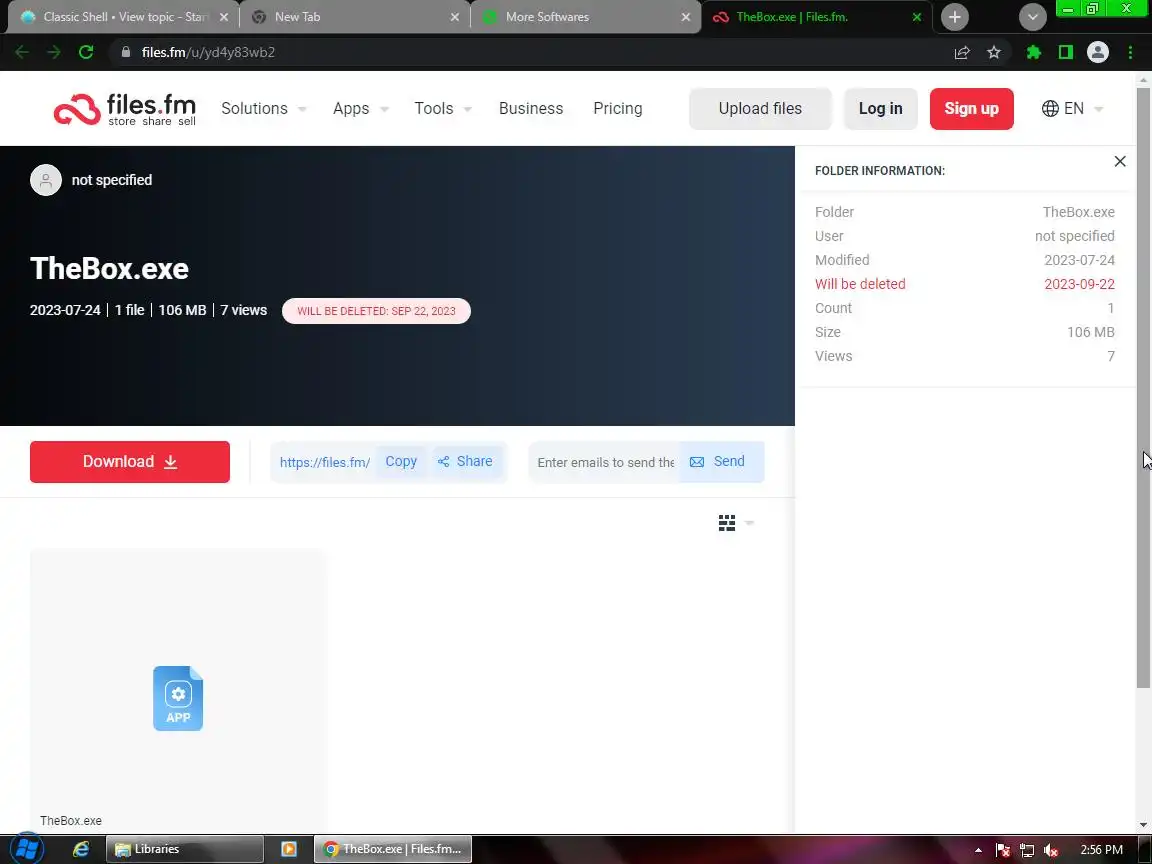Expand the Solutions menu
The width and height of the screenshot is (1152, 864).
[x=264, y=109]
